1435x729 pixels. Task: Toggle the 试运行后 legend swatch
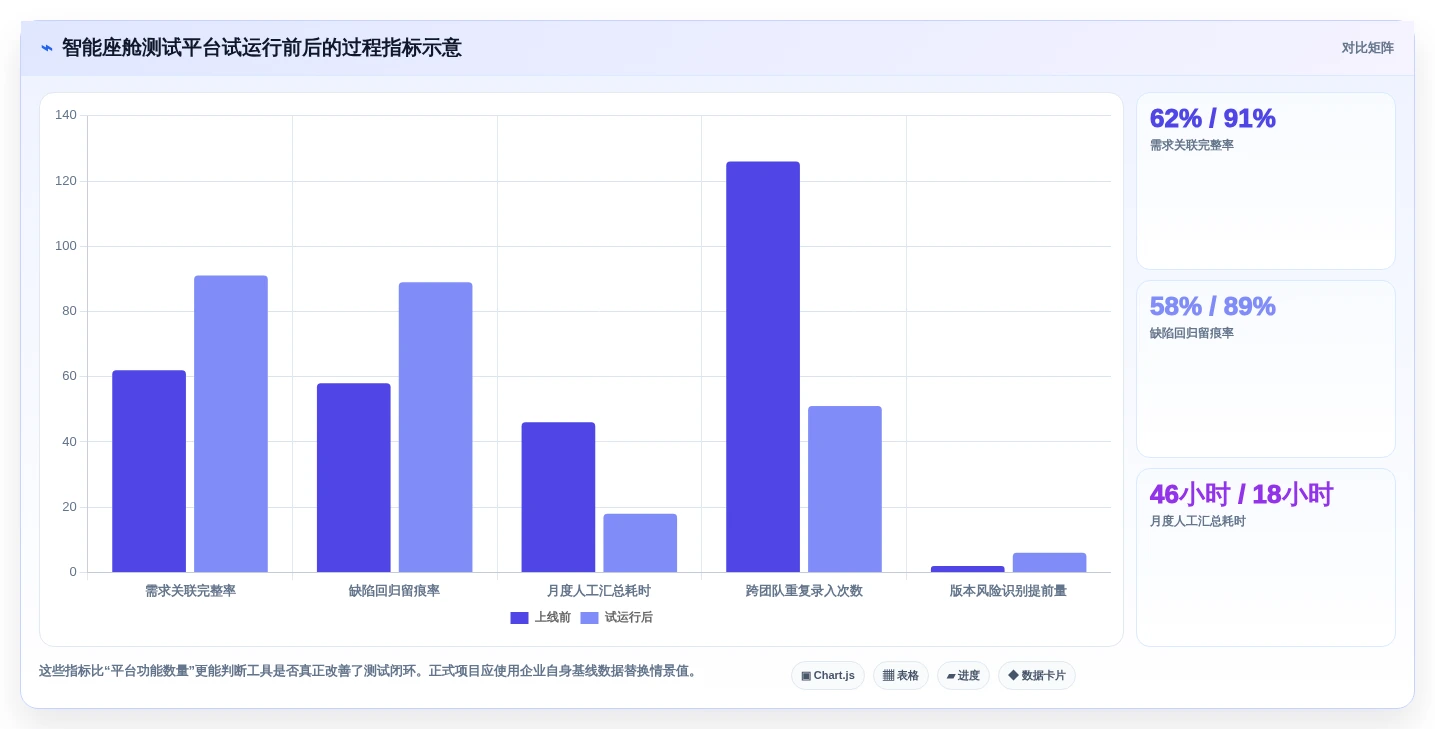point(589,618)
